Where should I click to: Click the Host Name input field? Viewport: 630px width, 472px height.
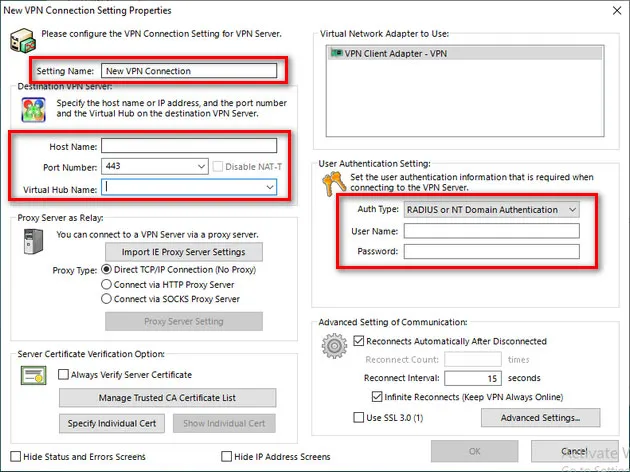point(188,146)
